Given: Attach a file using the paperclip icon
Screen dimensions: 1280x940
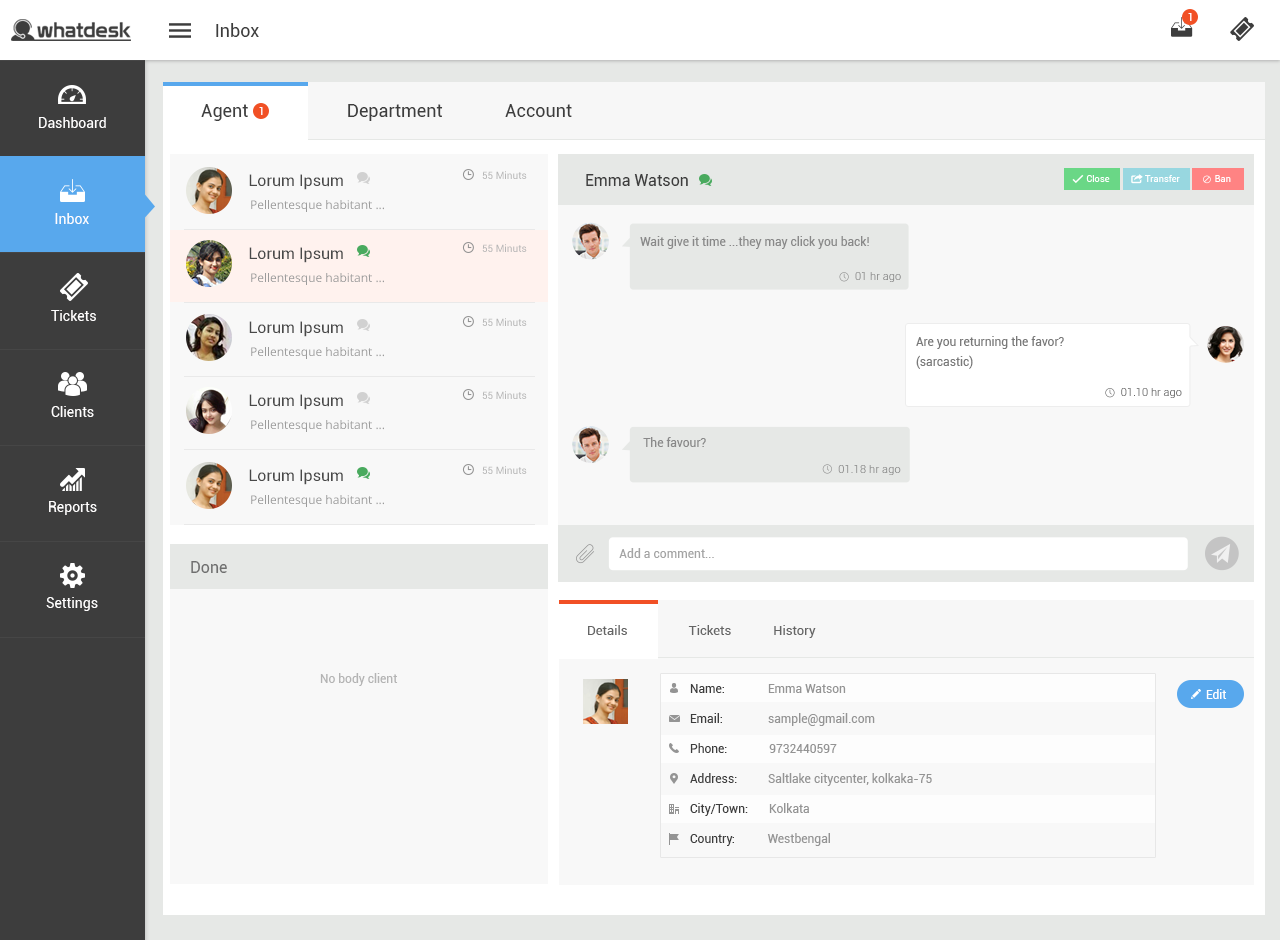Looking at the screenshot, I should click(584, 553).
